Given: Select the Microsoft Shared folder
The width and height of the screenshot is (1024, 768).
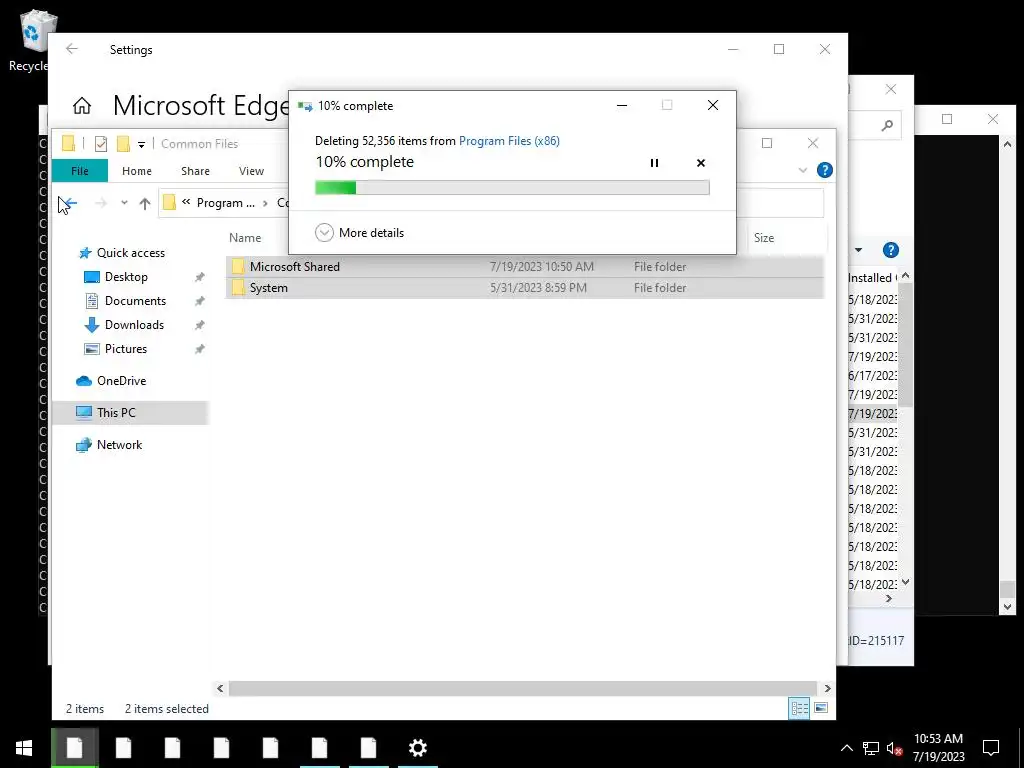Looking at the screenshot, I should point(524,266).
